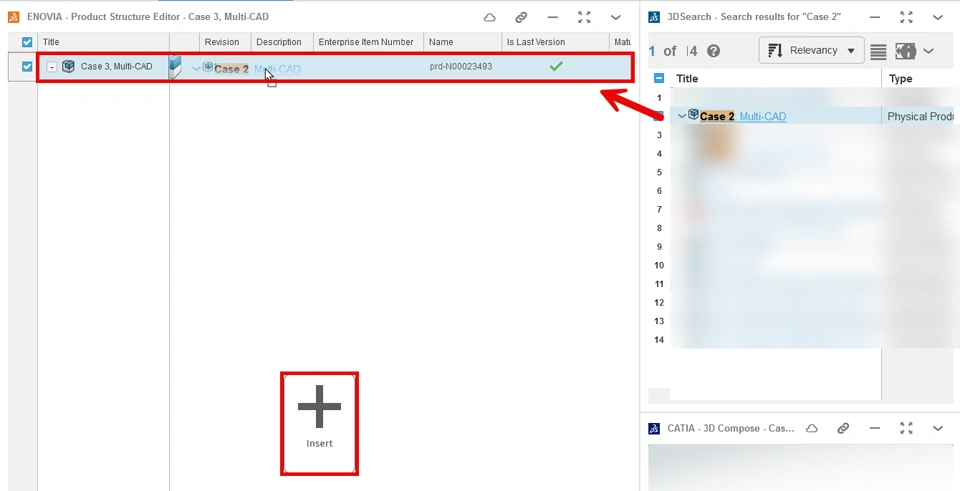Maximize the ENOVIA Product Structure Editor widget
Viewport: 960px width, 491px height.
[x=584, y=17]
